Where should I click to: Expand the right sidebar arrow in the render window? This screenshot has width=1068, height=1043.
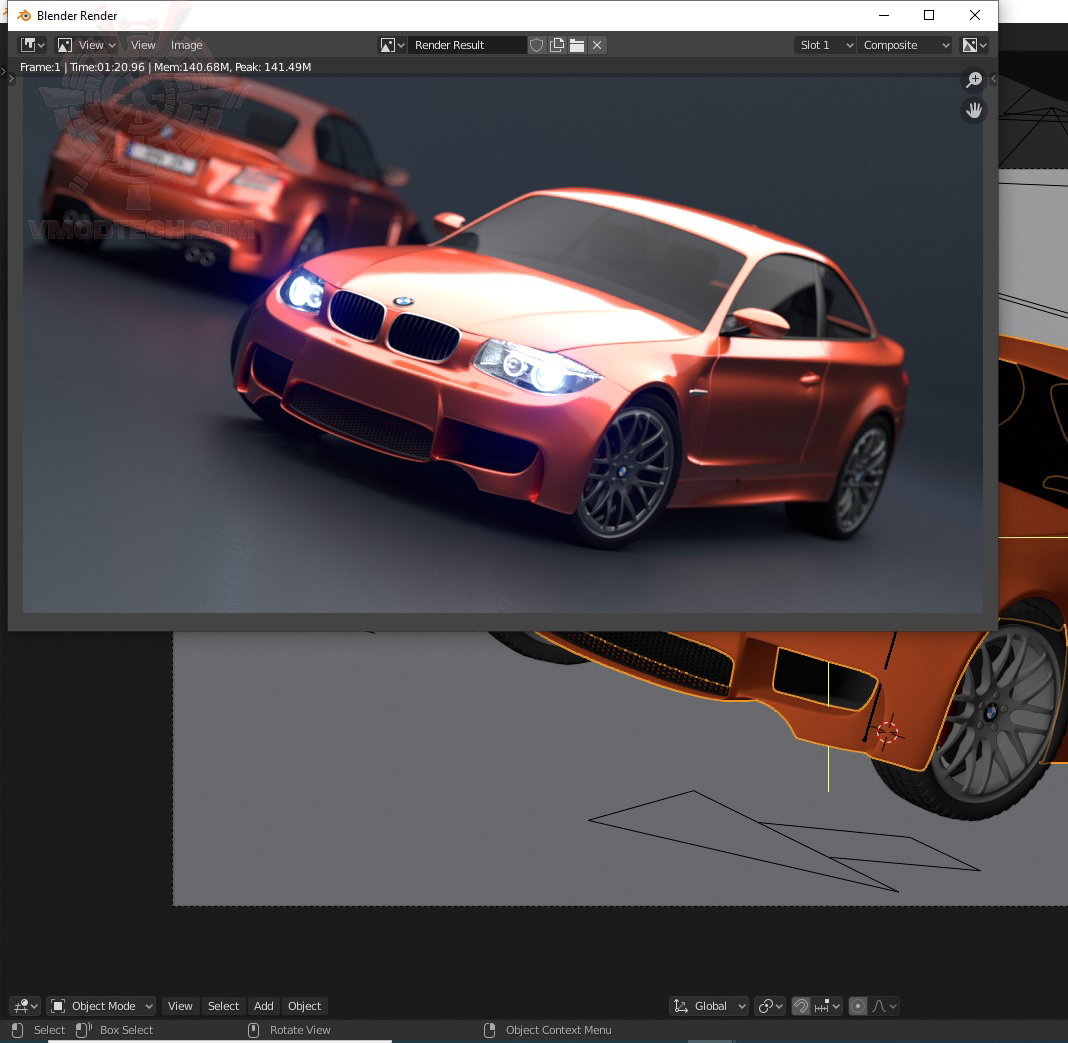point(993,78)
